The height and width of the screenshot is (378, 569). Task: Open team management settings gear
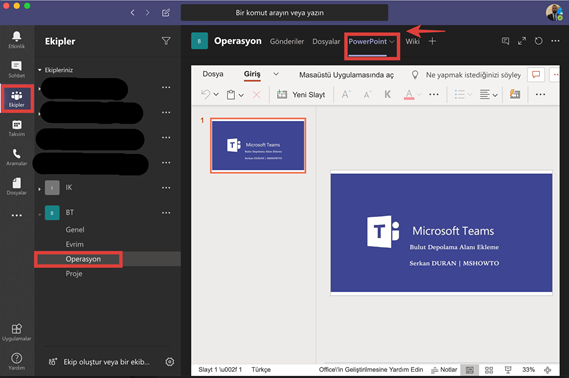click(169, 362)
